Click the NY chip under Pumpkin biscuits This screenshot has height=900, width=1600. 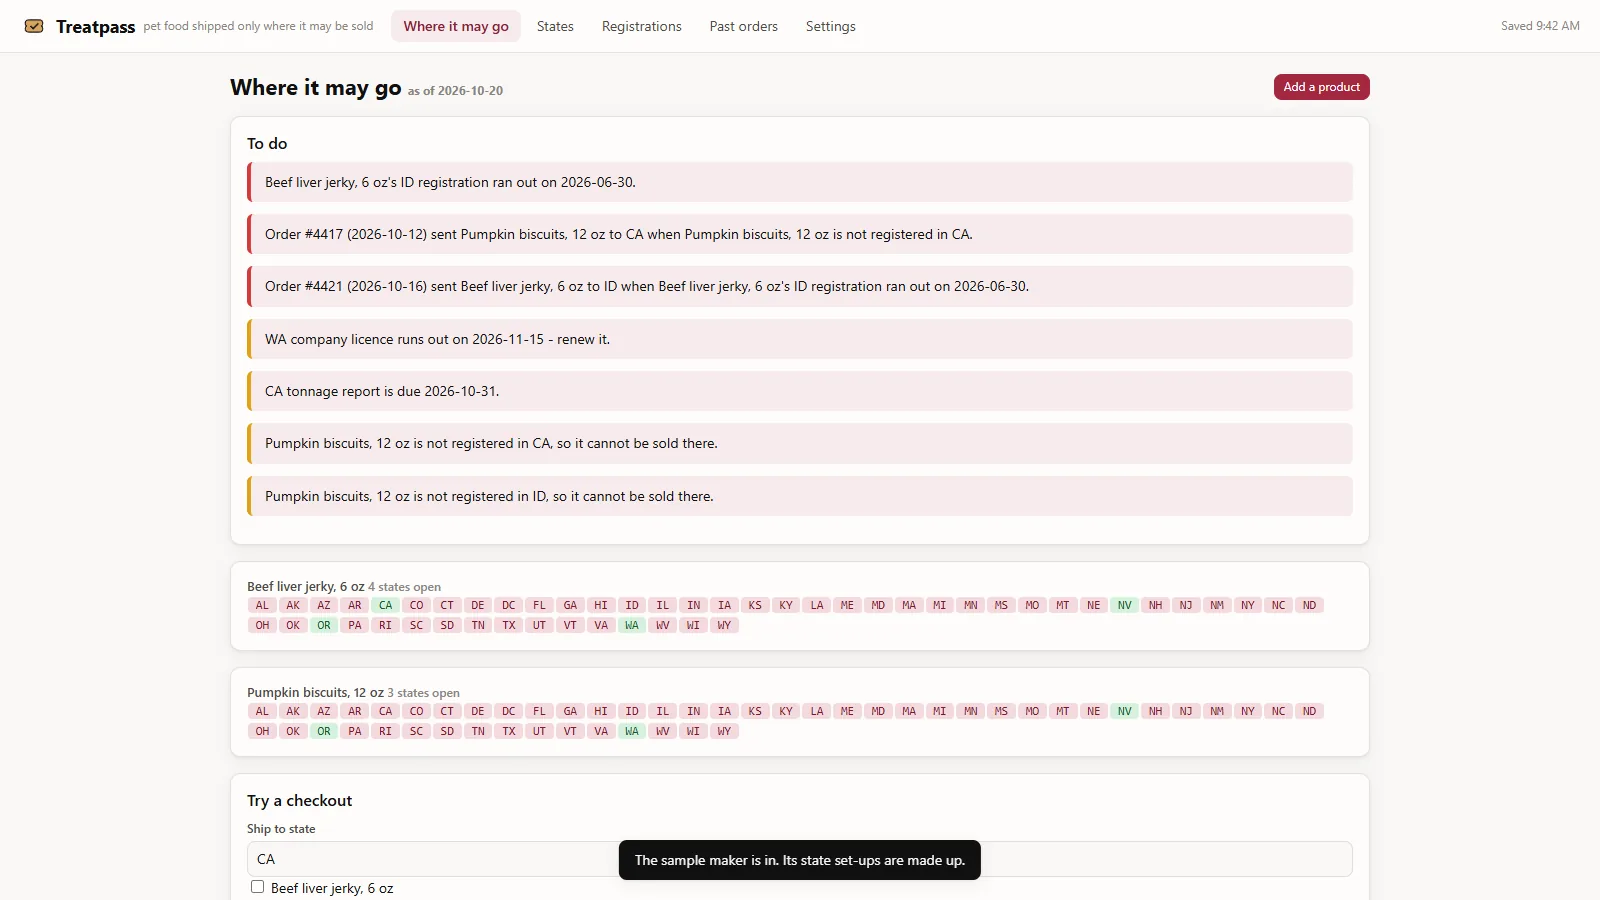pos(1248,711)
